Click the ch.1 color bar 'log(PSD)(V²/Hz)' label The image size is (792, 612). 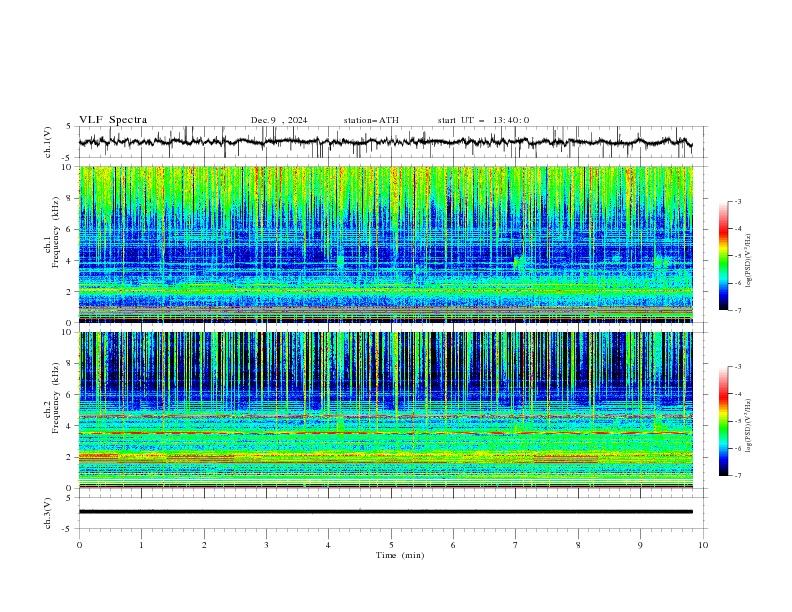coord(748,261)
